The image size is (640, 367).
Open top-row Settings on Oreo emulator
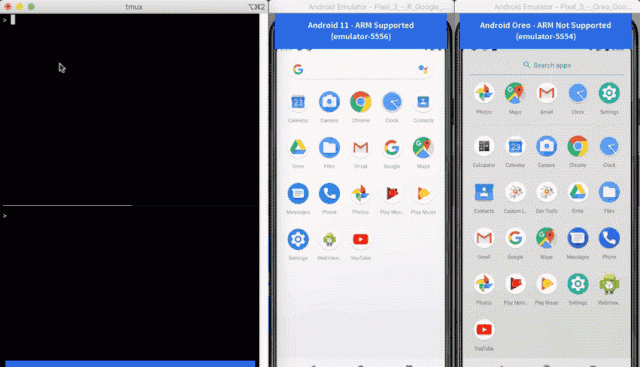(609, 93)
